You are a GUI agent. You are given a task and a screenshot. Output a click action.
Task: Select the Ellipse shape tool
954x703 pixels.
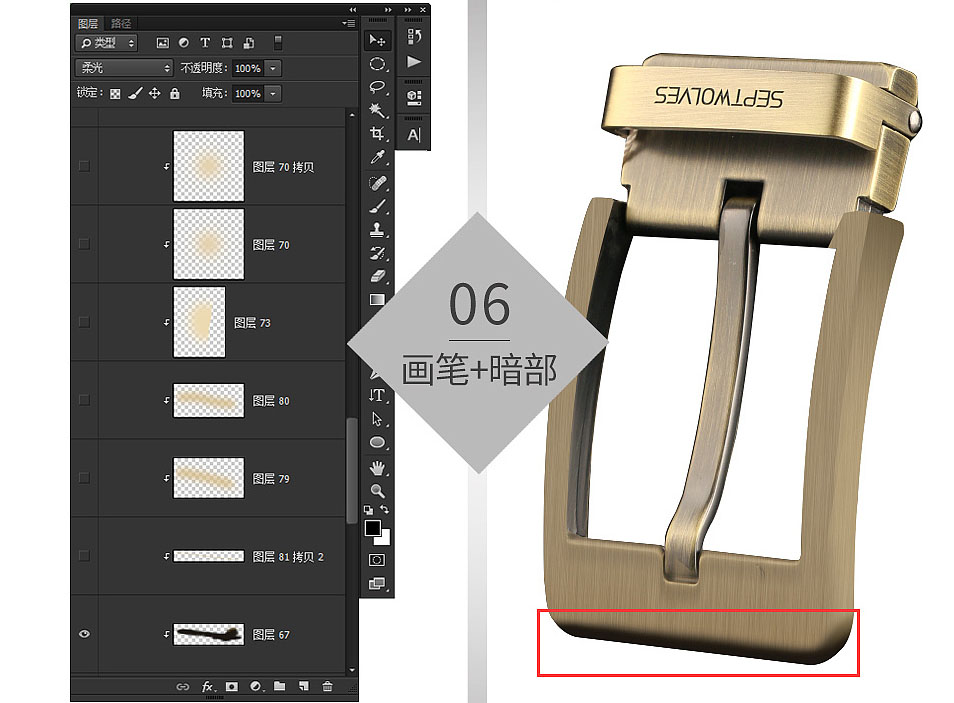[377, 442]
